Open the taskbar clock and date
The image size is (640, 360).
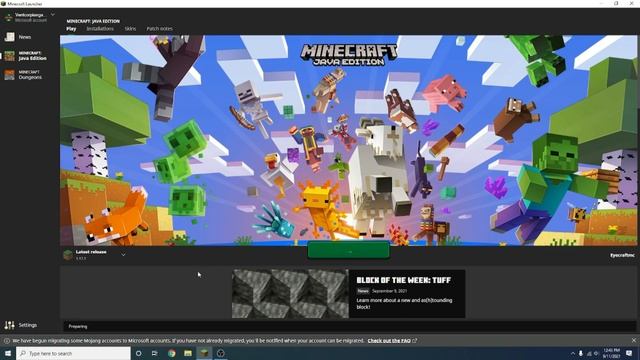point(611,353)
